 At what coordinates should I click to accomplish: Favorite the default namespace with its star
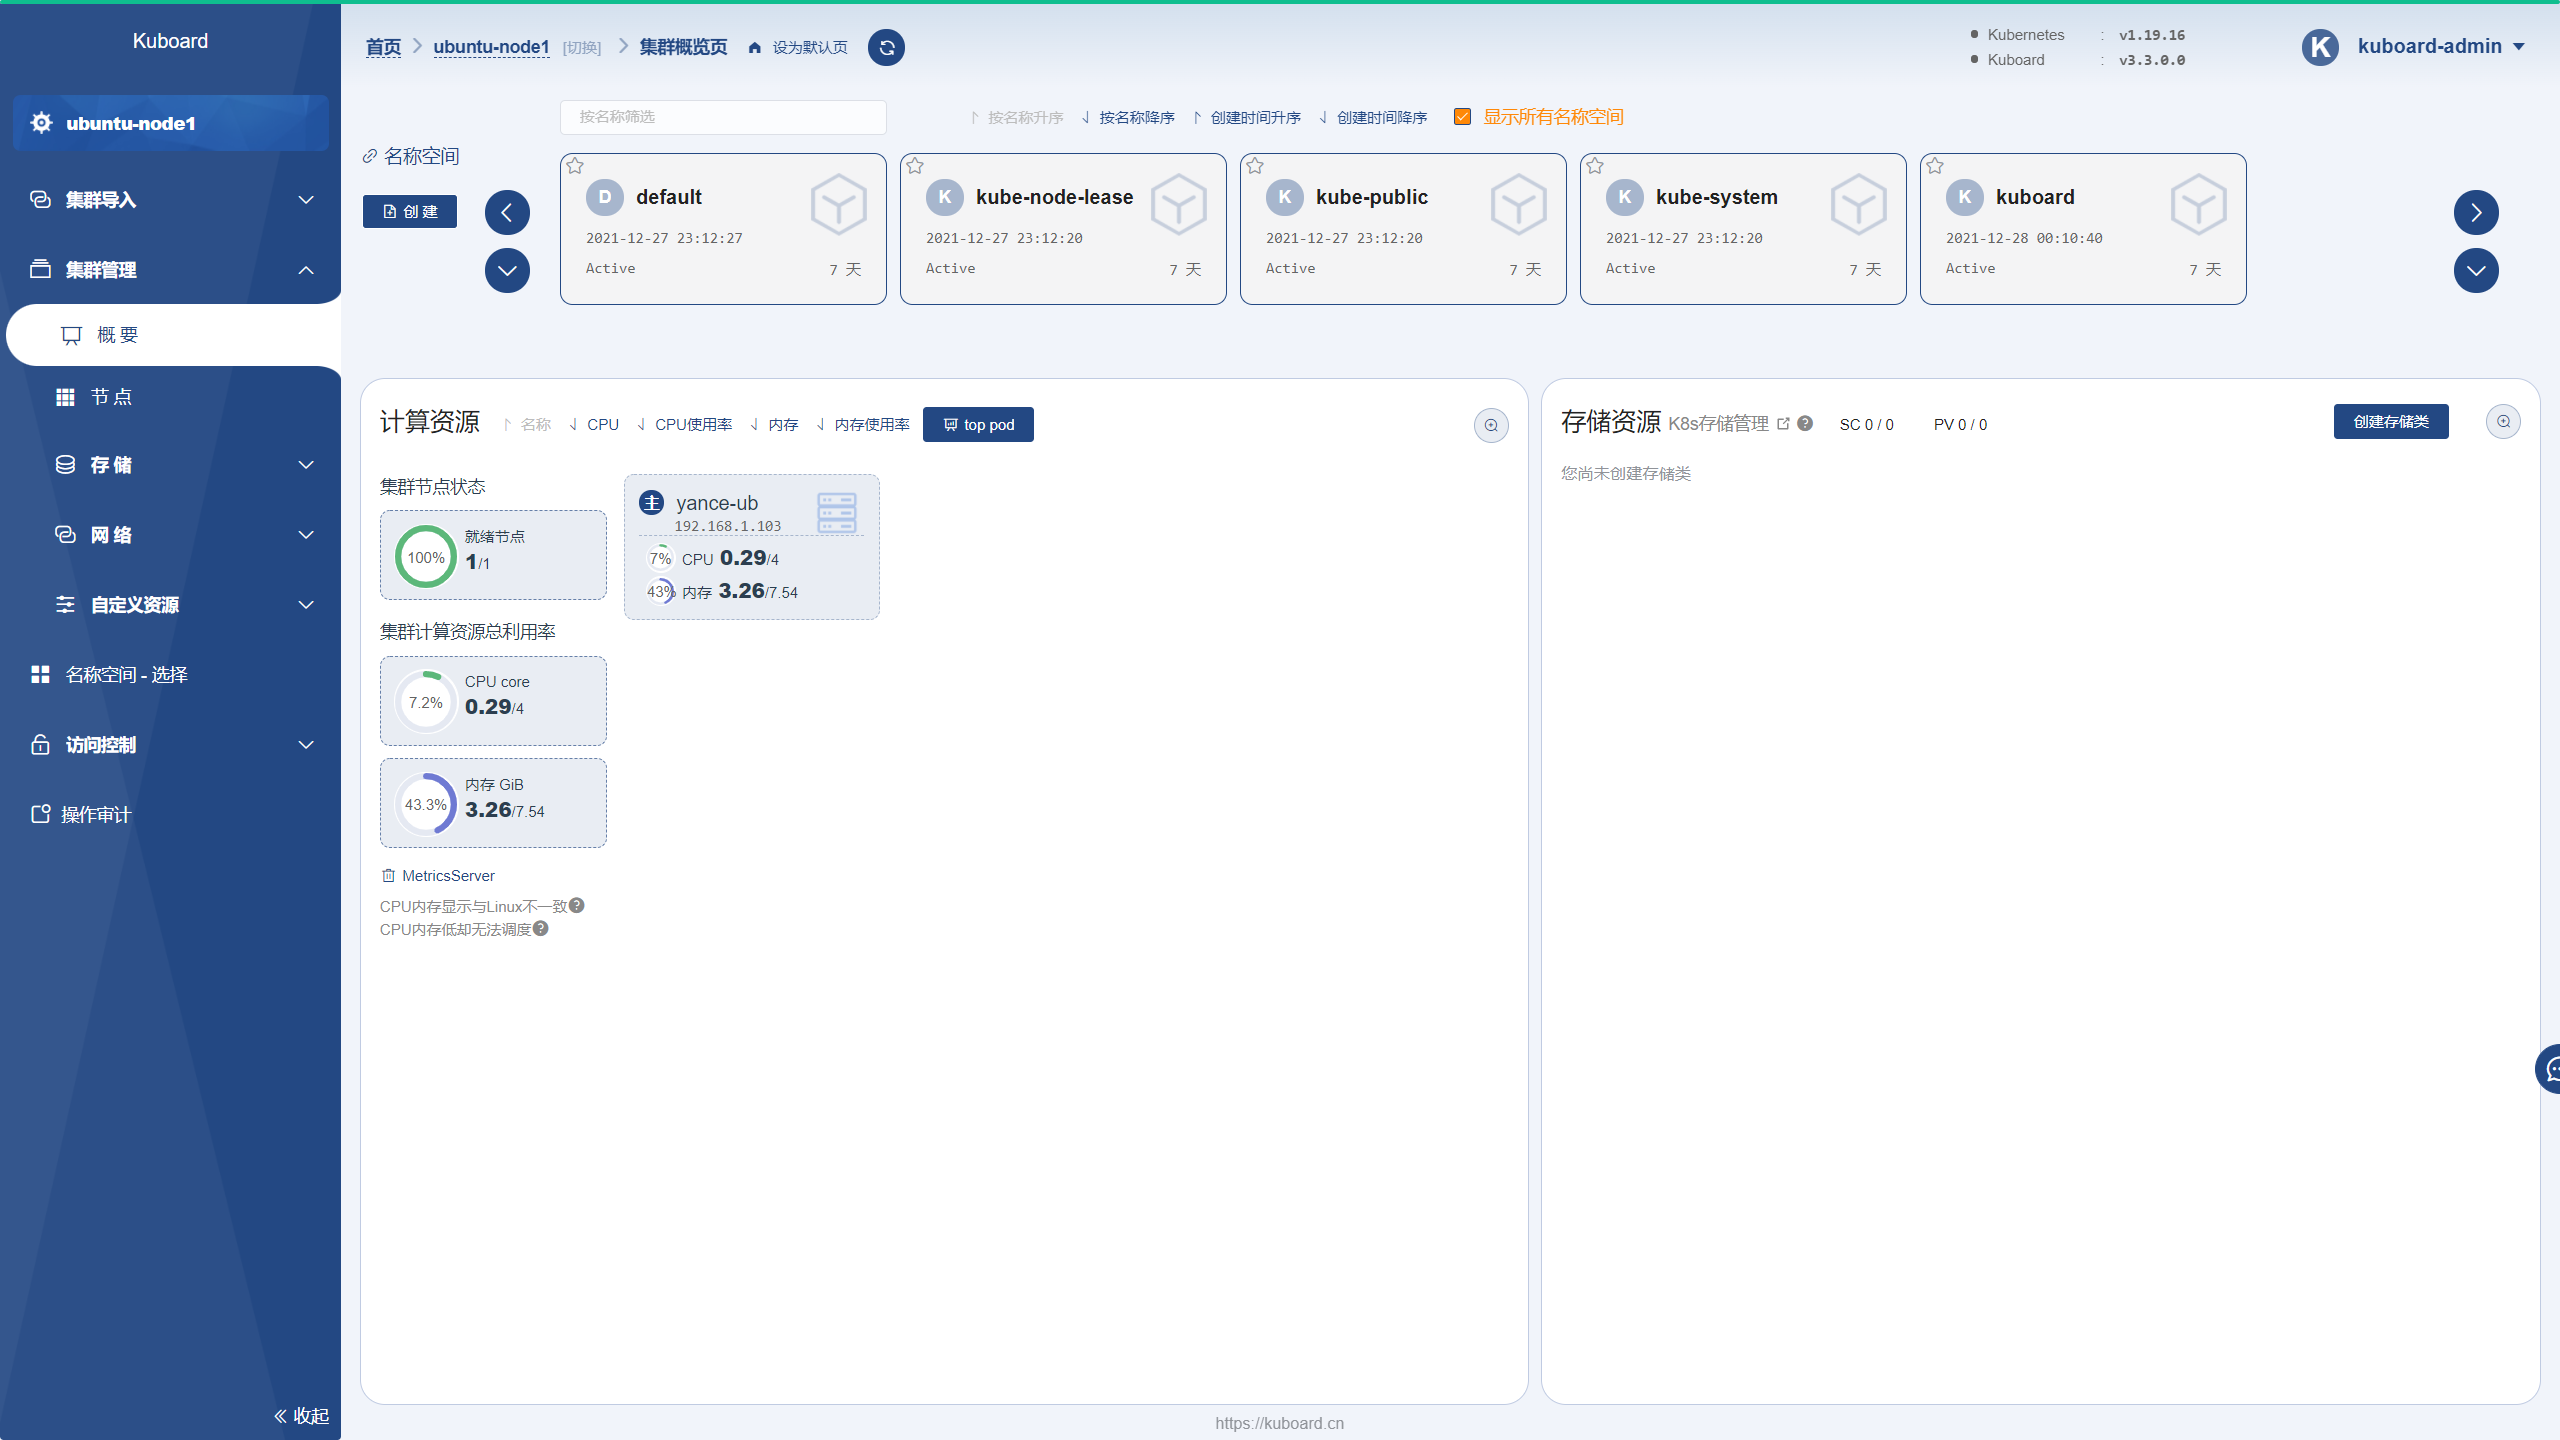tap(575, 166)
